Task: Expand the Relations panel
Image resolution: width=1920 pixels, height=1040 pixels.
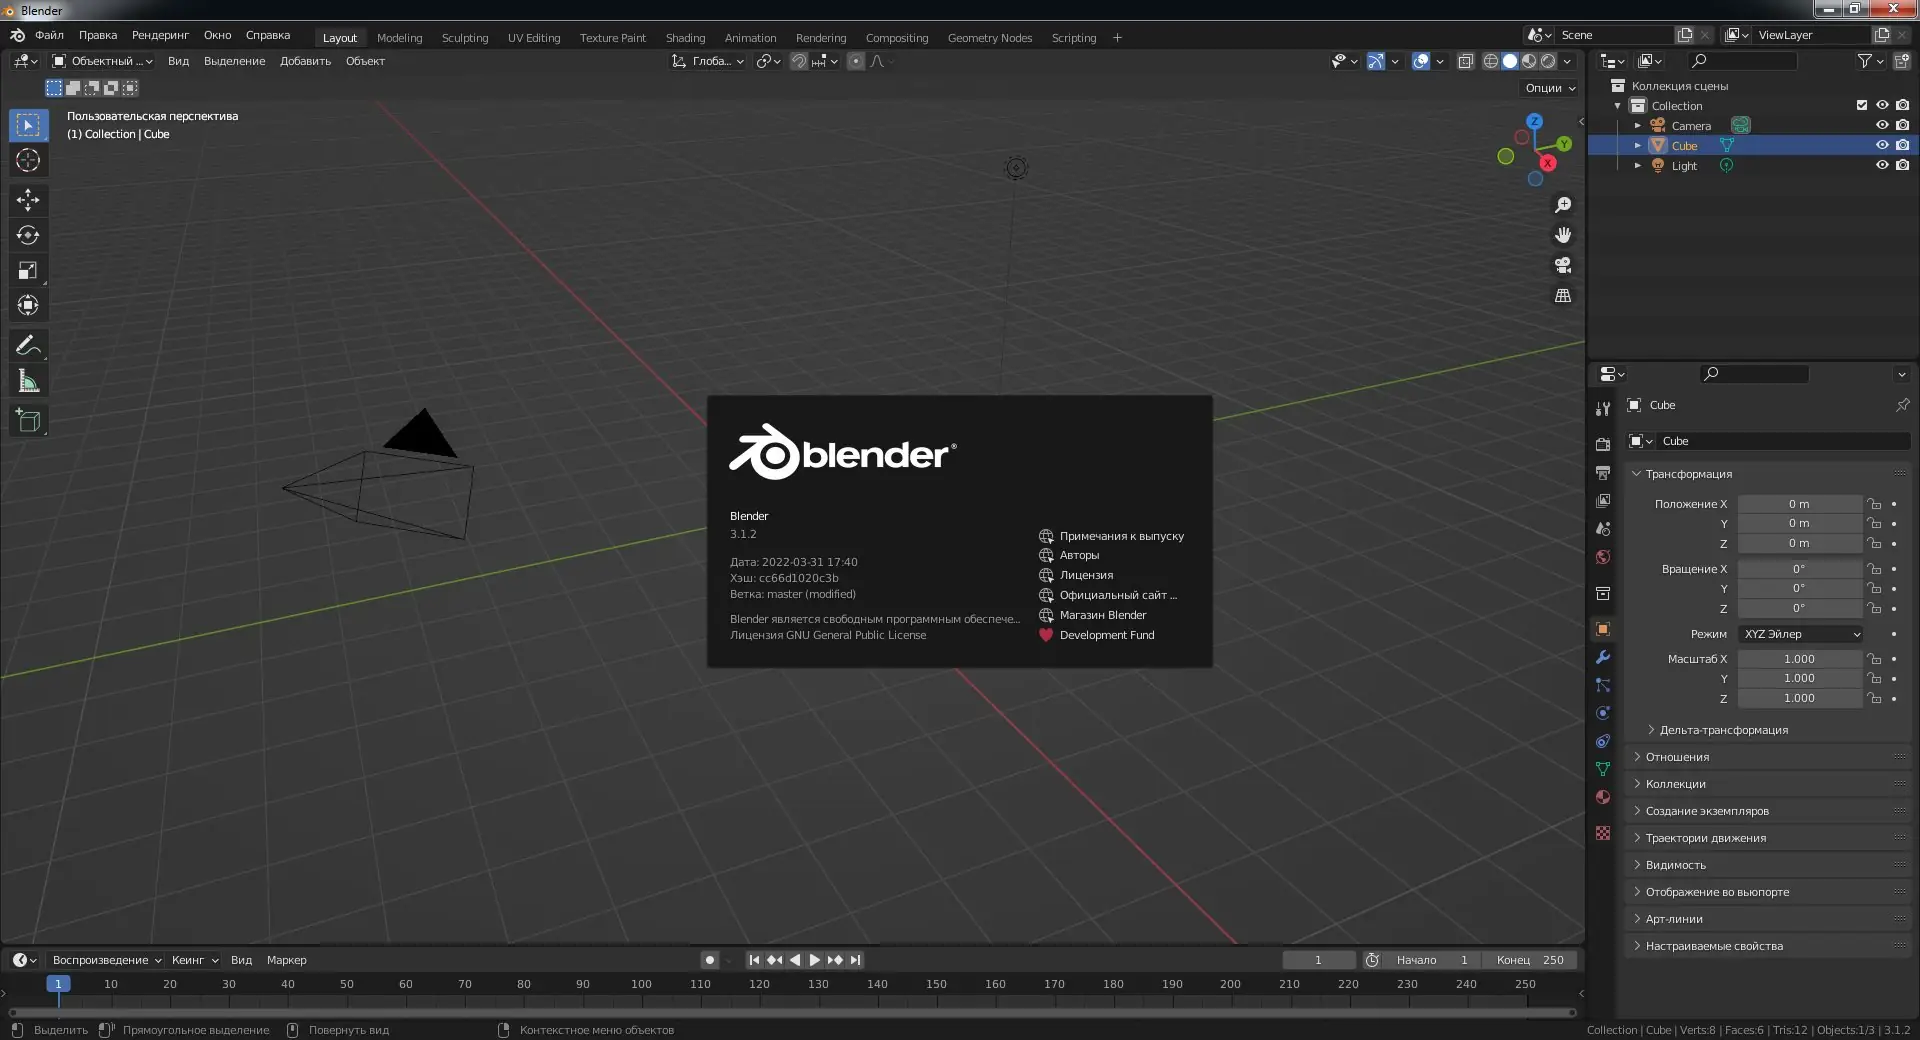Action: coord(1677,757)
